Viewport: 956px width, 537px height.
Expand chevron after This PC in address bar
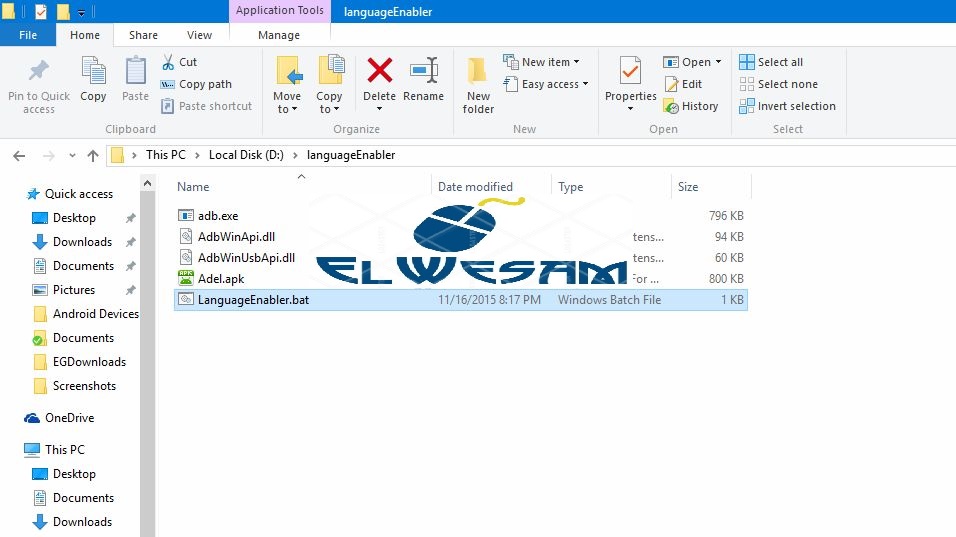pyautogui.click(x=197, y=155)
